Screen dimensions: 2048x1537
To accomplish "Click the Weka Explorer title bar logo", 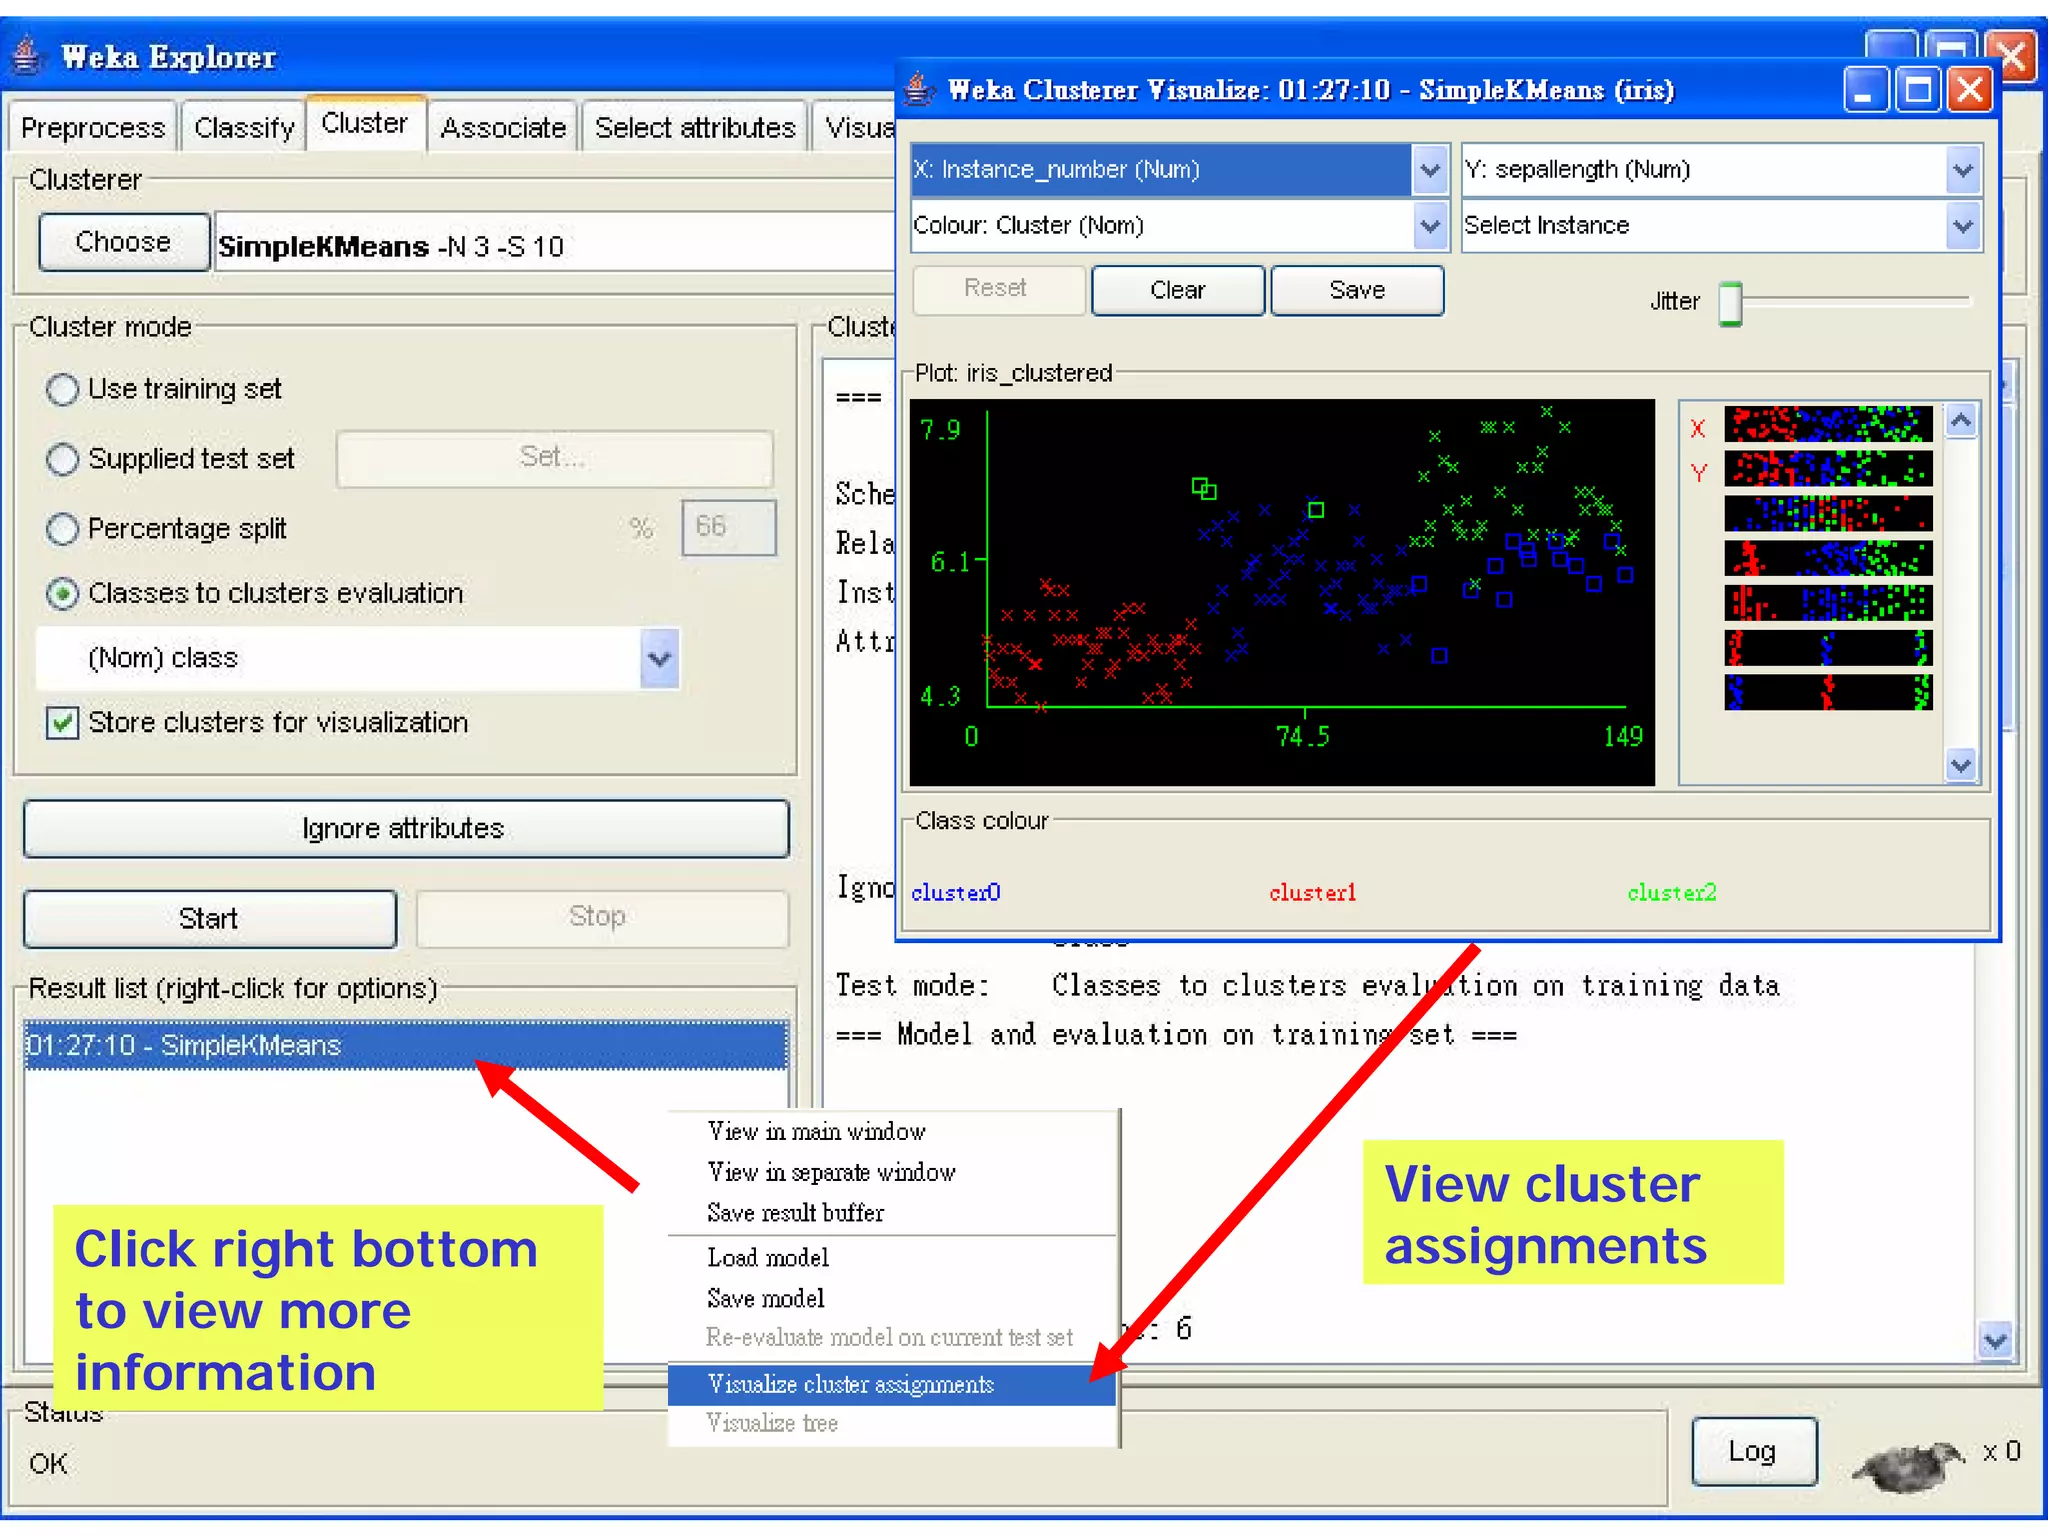I will tap(28, 56).
